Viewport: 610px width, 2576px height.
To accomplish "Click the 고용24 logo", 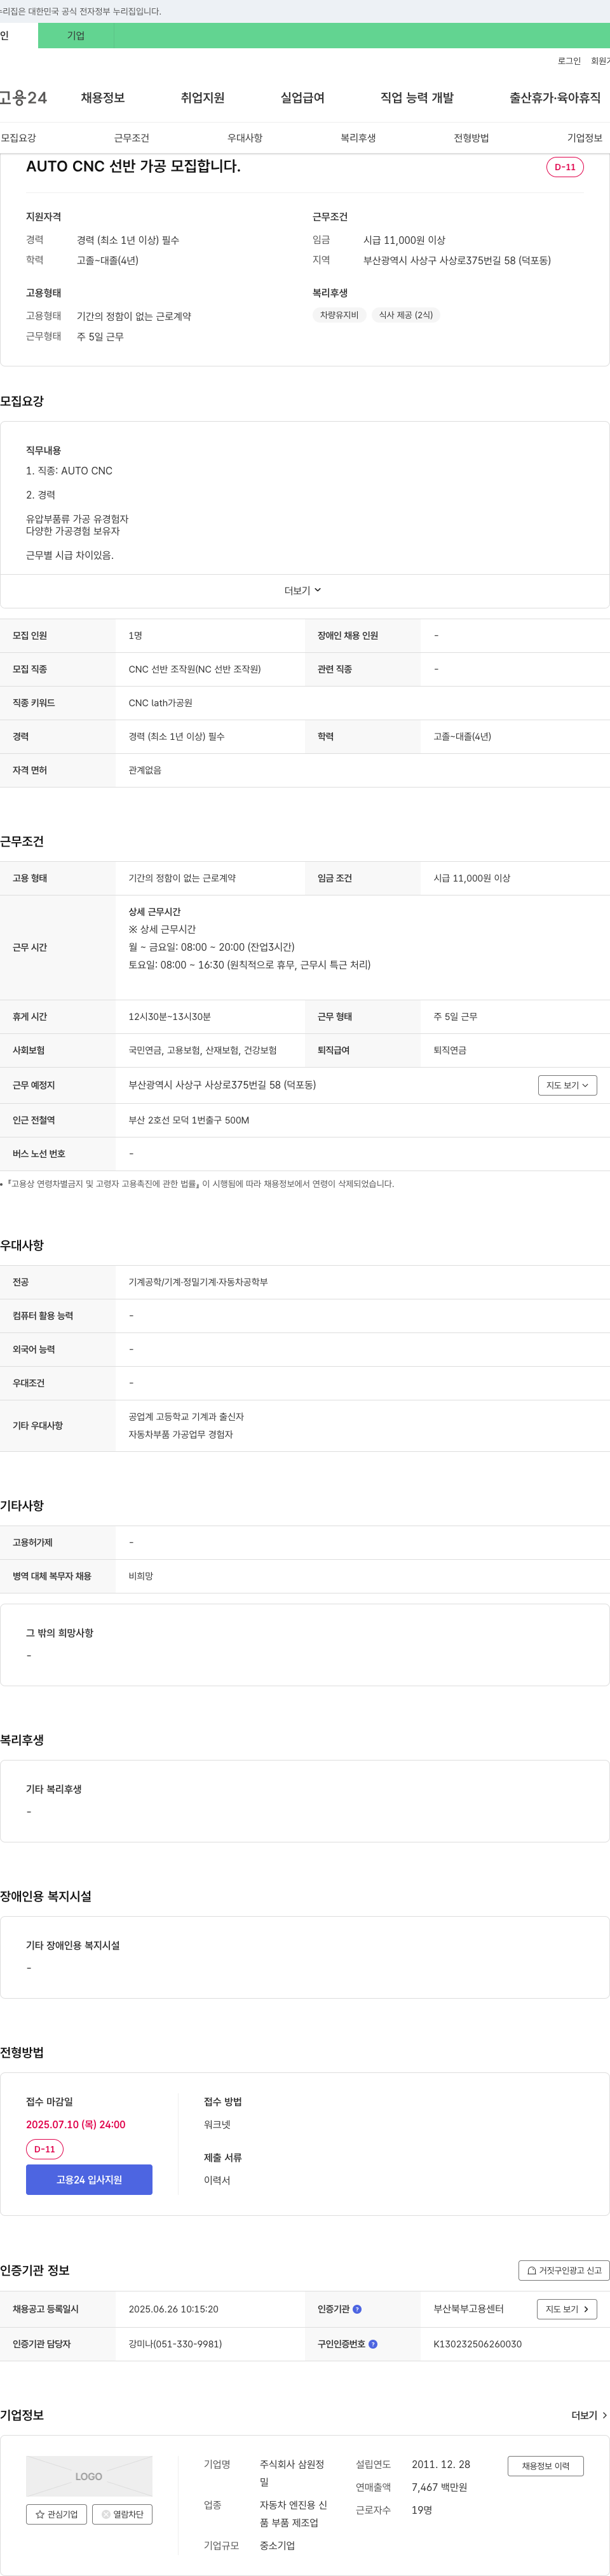I will pyautogui.click(x=23, y=98).
